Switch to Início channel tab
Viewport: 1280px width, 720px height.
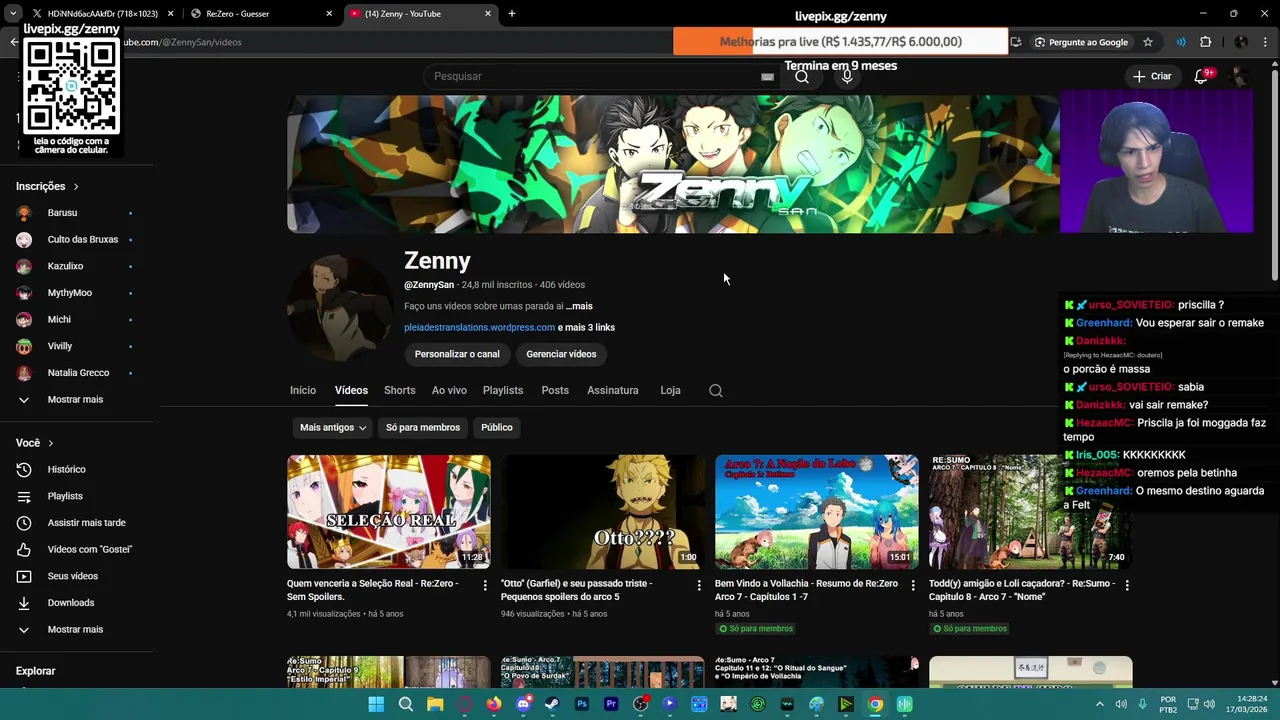click(303, 391)
